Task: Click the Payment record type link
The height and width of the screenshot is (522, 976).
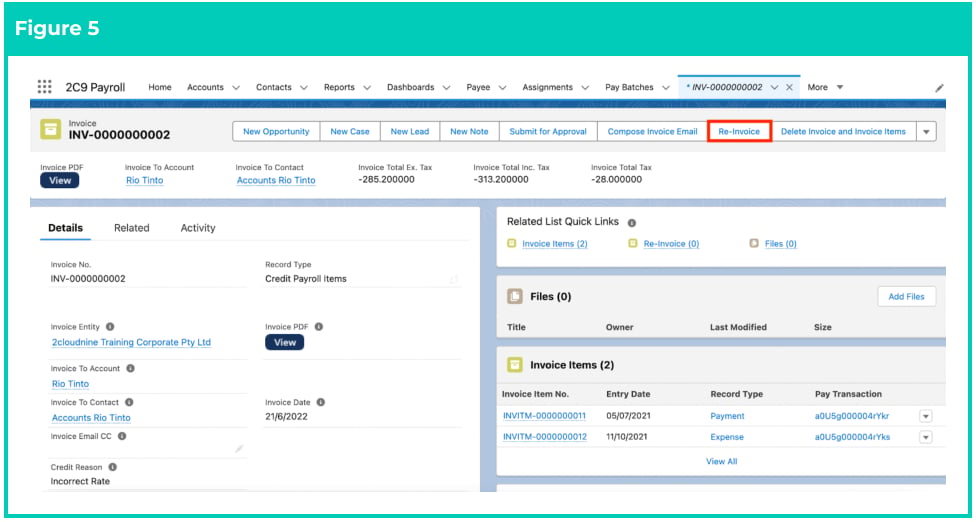Action: pyautogui.click(x=727, y=416)
